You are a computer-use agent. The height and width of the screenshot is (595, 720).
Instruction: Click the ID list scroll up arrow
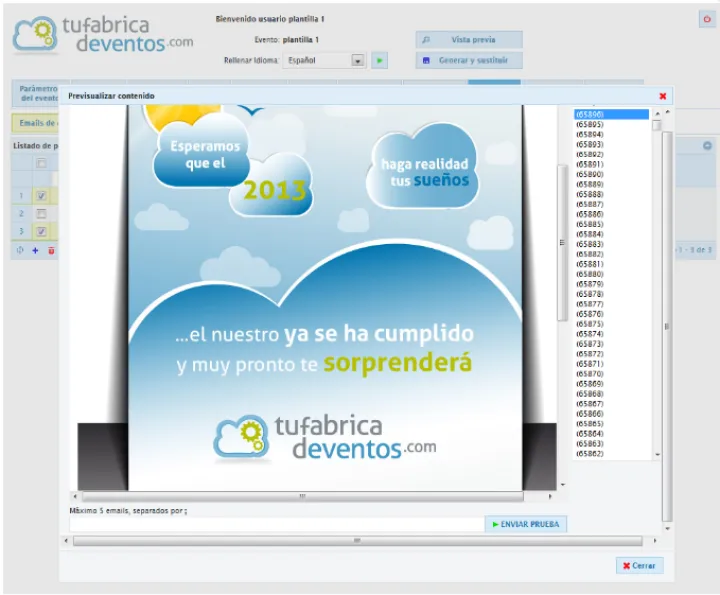tap(657, 113)
